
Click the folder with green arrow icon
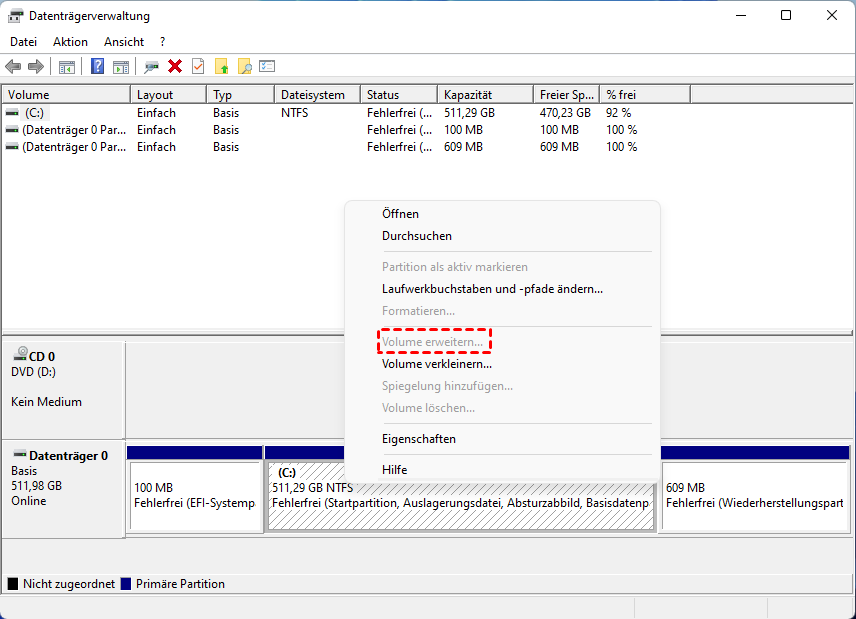222,67
